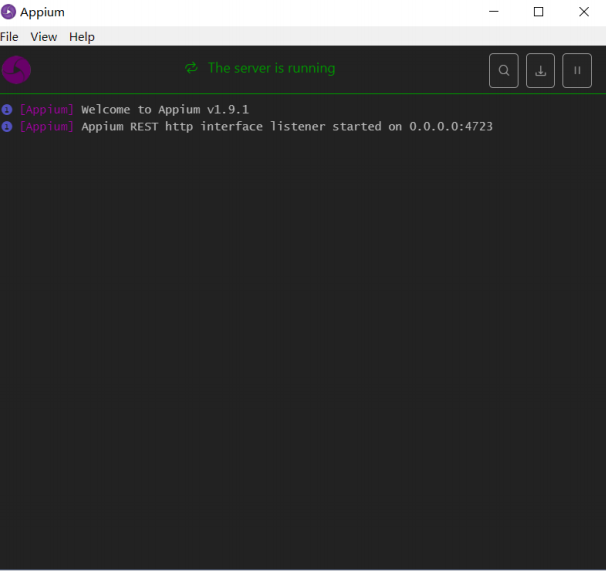Select the 'Welcome to Appium v1.9.1' log line
This screenshot has height=571, width=606.
point(165,110)
